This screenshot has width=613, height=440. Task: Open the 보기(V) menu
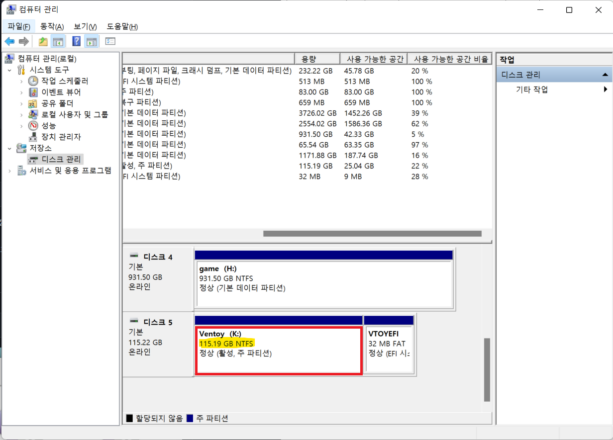(x=84, y=26)
